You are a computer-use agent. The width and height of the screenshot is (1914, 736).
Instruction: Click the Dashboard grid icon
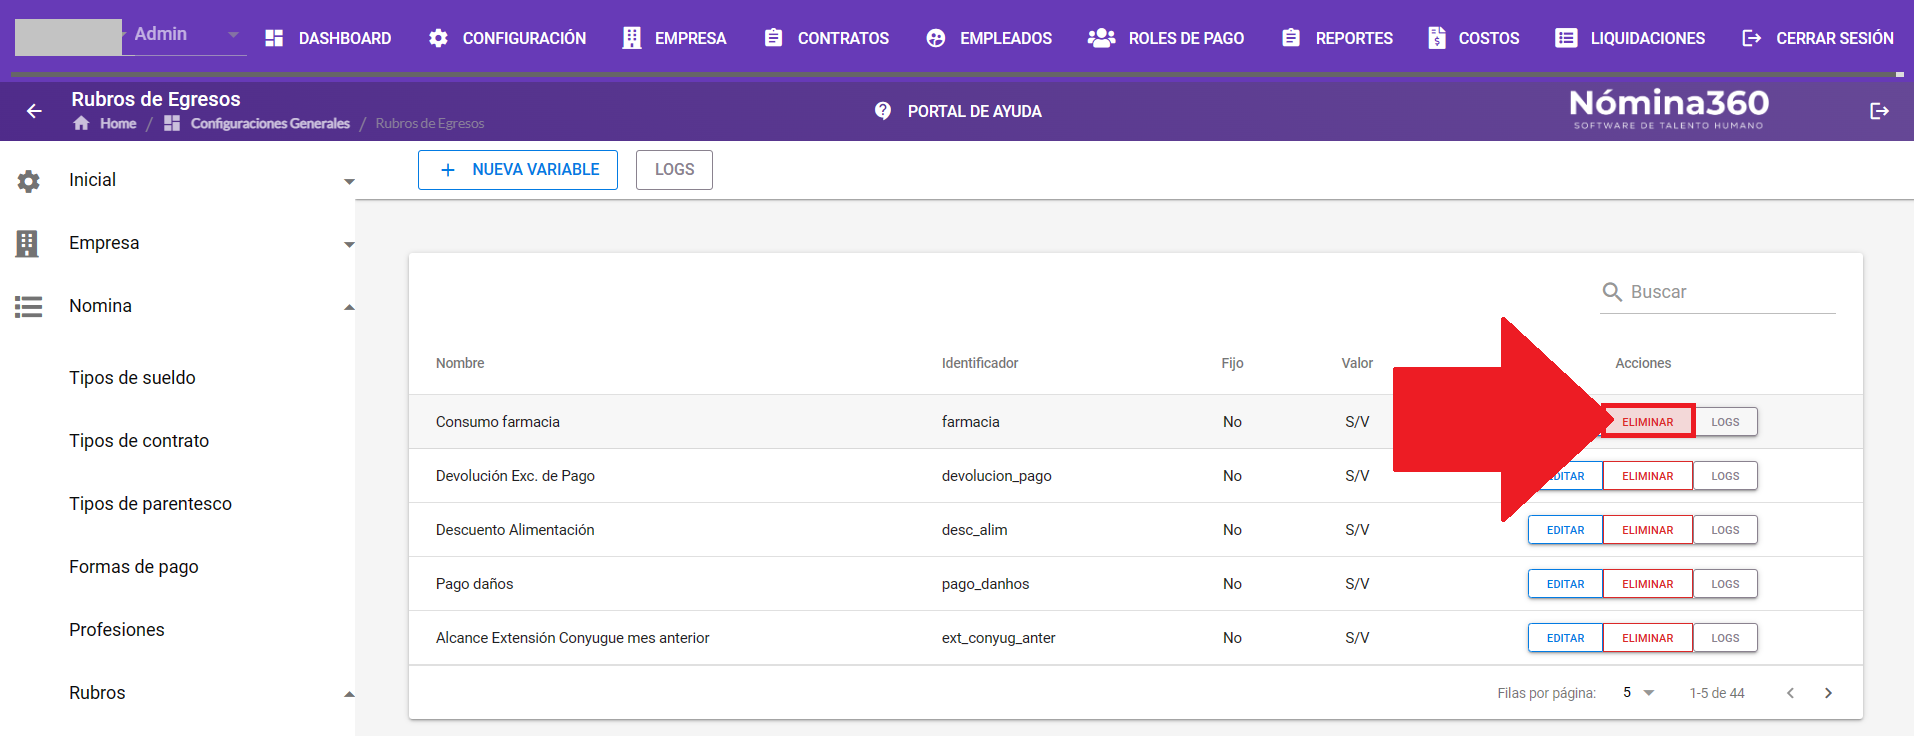pos(274,38)
